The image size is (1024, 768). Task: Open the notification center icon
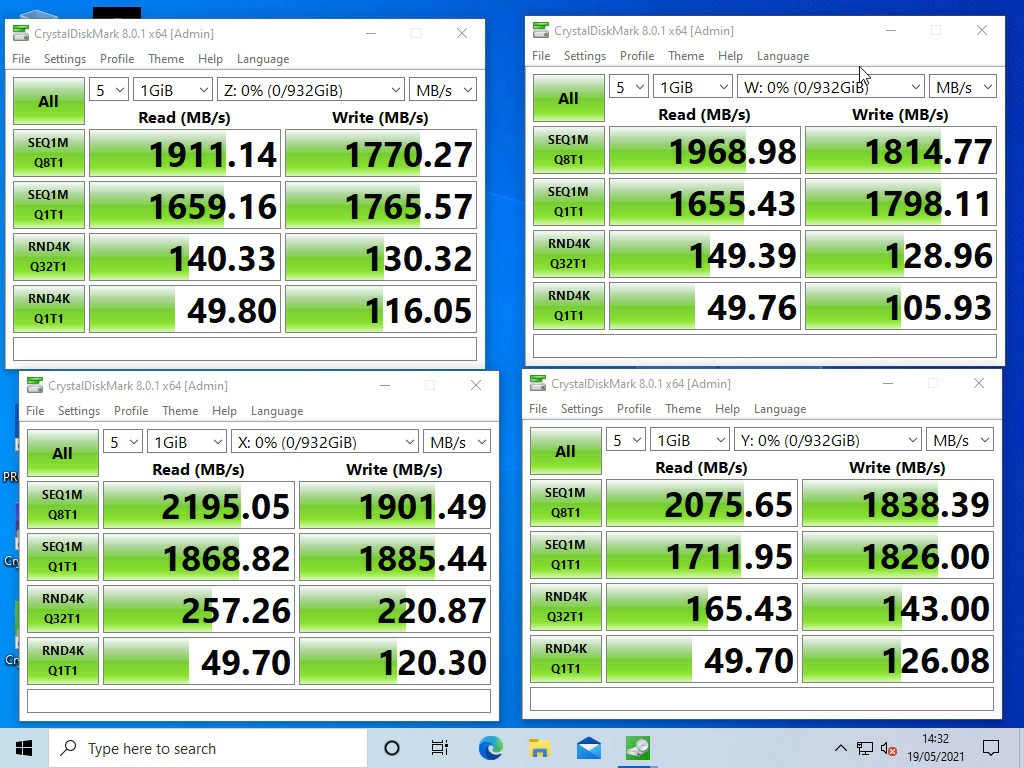click(x=991, y=748)
